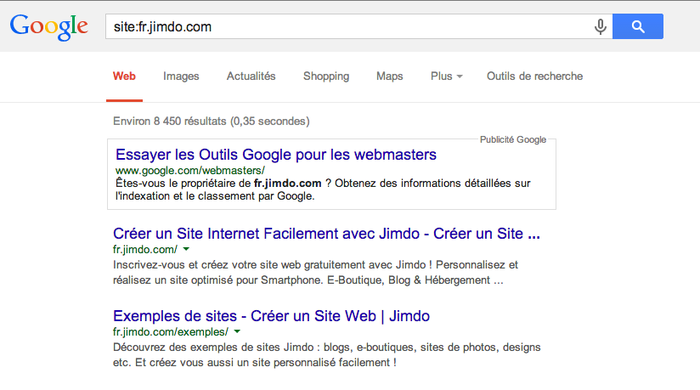This screenshot has width=700, height=390.
Task: Click the Publicité Google label
Action: (x=513, y=140)
